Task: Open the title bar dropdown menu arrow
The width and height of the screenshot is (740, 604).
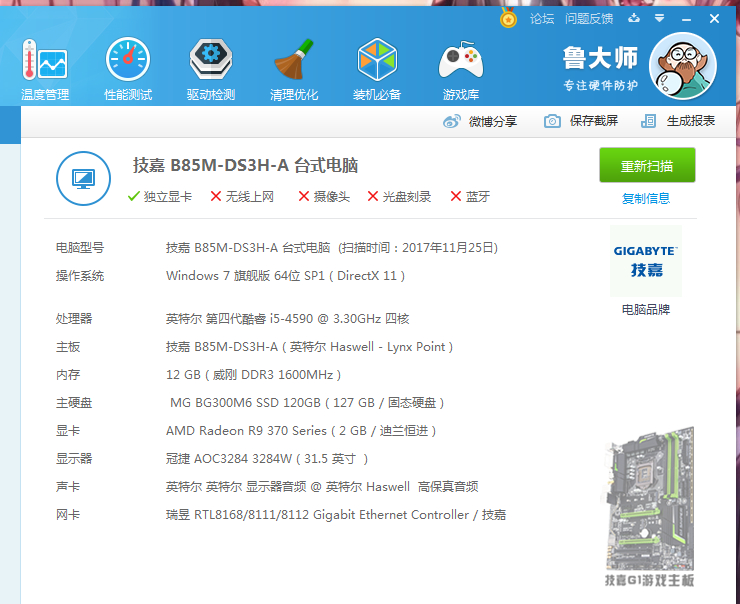Action: pos(659,18)
